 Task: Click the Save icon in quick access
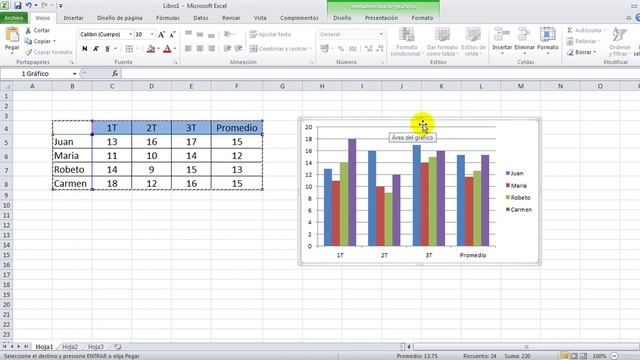18,6
